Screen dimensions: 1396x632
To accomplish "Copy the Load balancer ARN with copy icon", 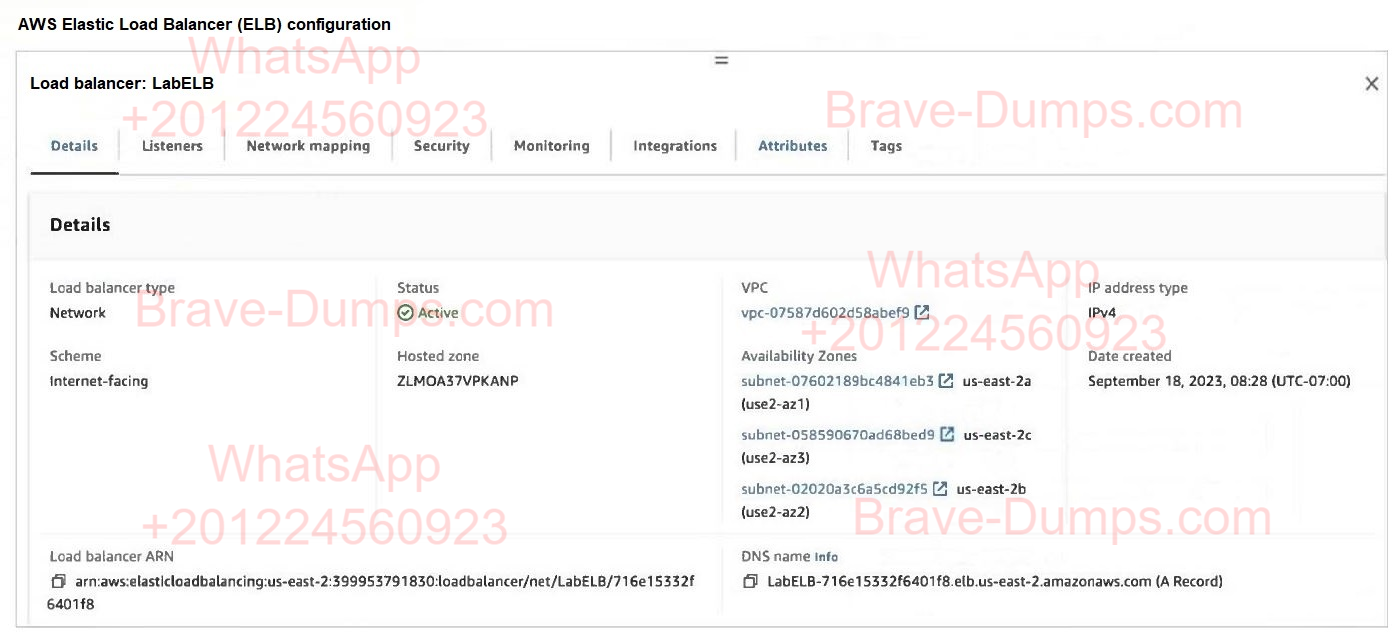I will click(58, 581).
